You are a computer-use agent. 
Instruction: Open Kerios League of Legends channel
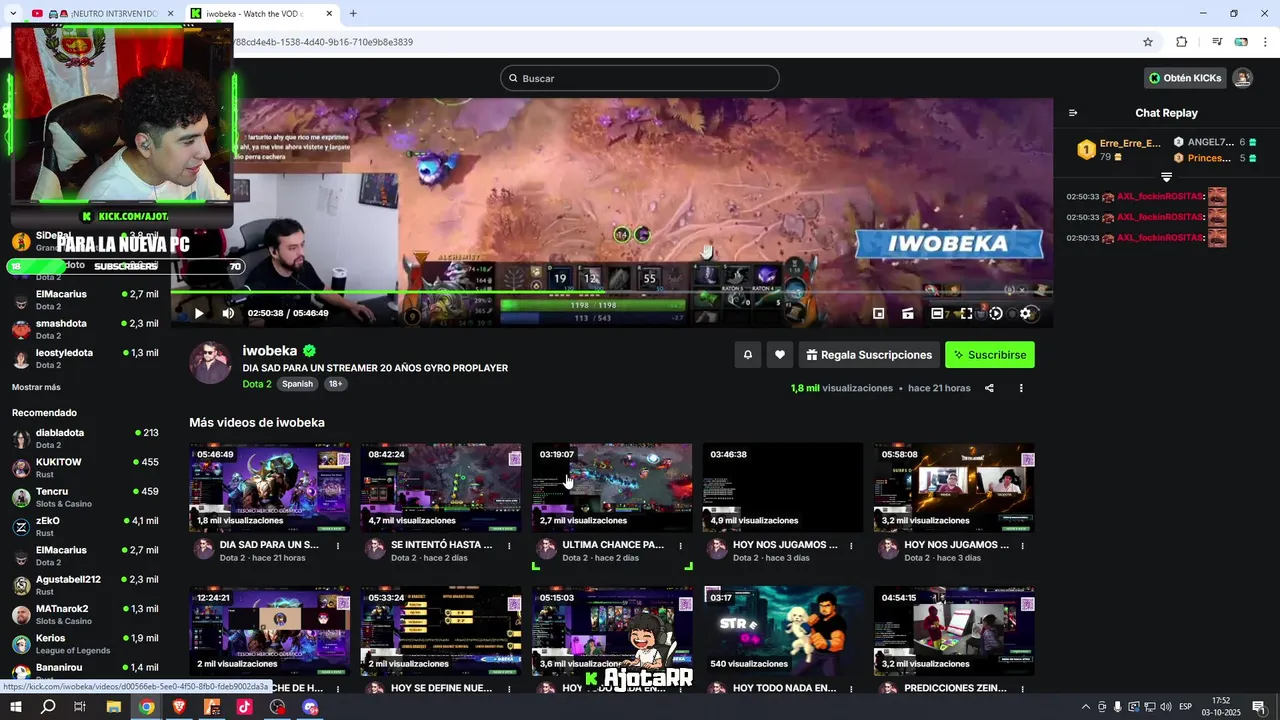85,643
